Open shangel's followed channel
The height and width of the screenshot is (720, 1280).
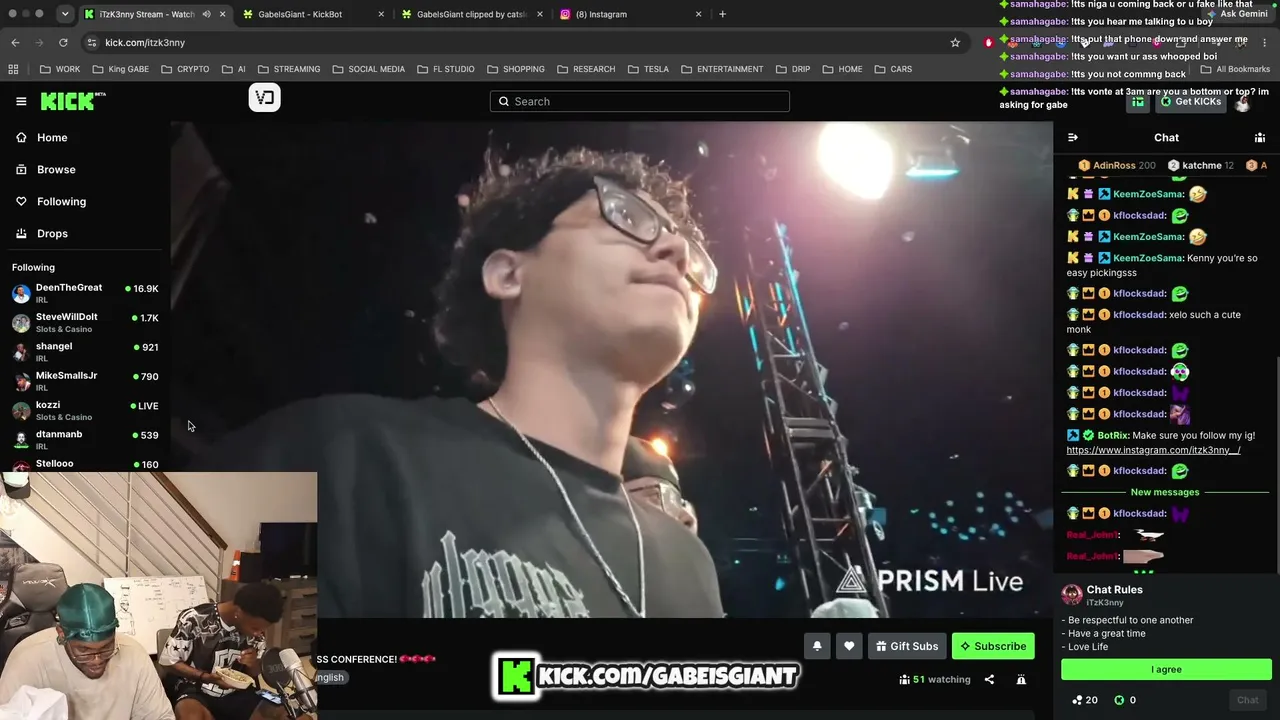85,351
